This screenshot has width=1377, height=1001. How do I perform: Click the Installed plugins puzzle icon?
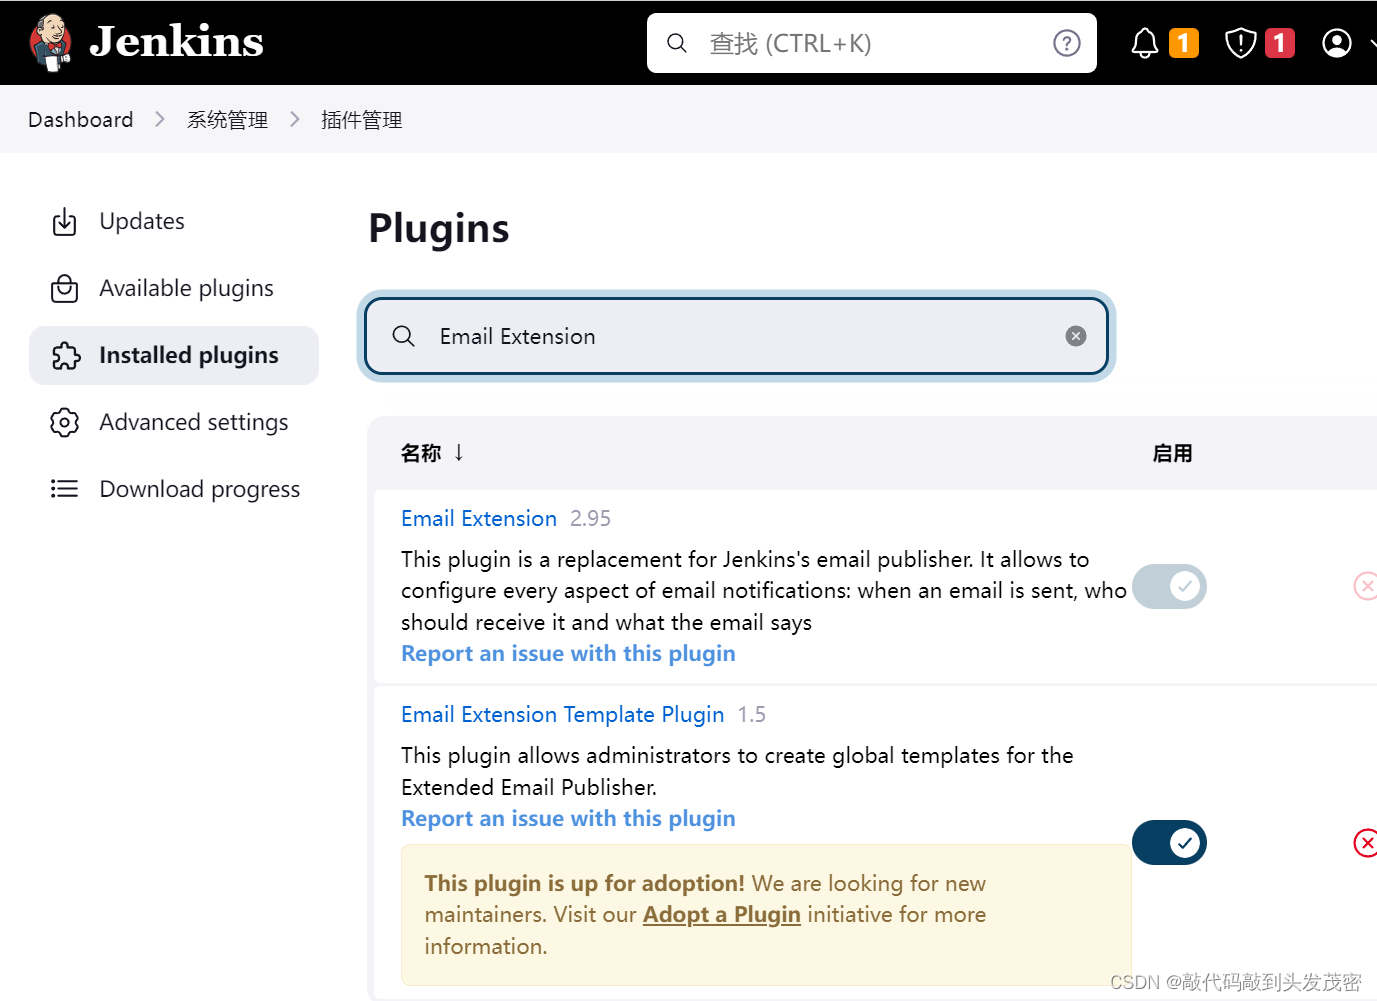pos(65,355)
